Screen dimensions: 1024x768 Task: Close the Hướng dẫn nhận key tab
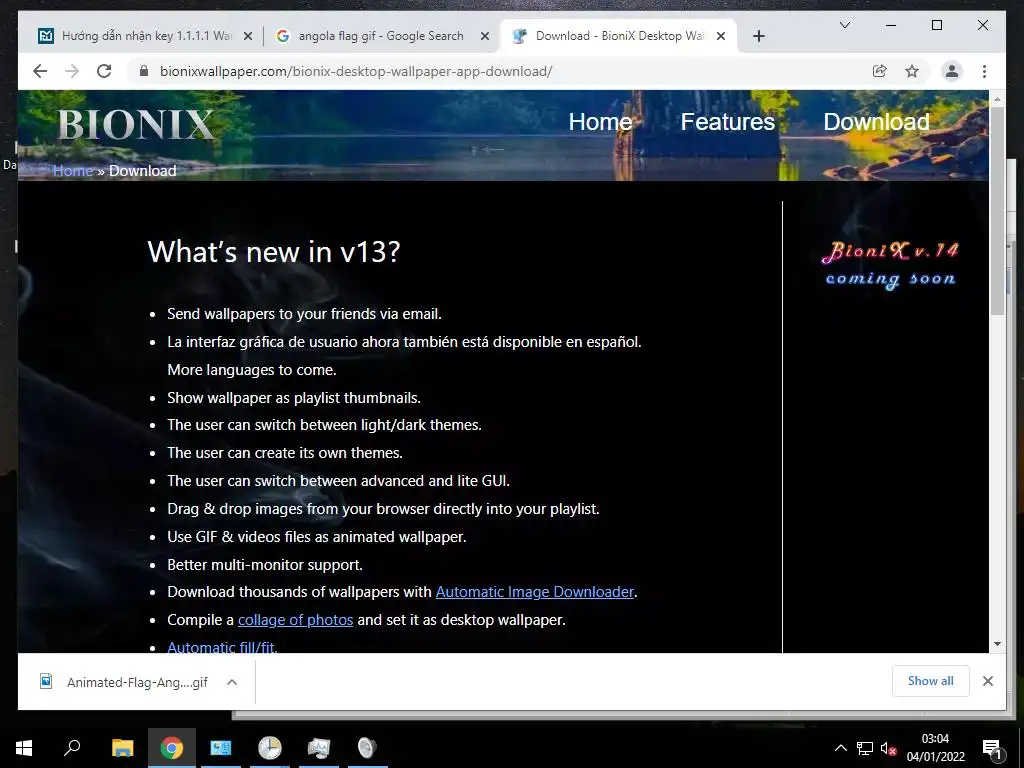(x=248, y=36)
